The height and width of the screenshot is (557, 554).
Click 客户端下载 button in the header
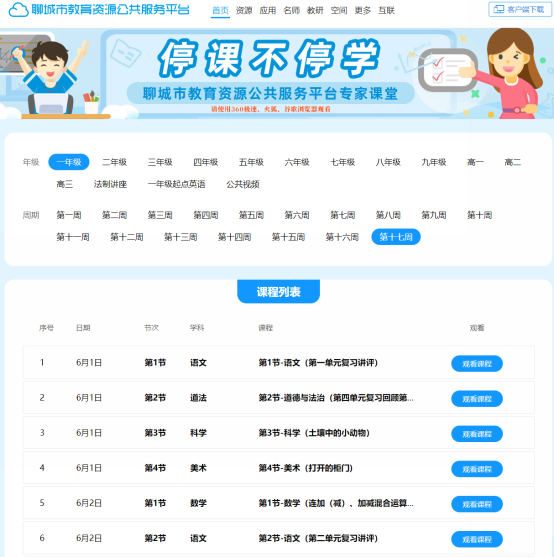(x=520, y=10)
